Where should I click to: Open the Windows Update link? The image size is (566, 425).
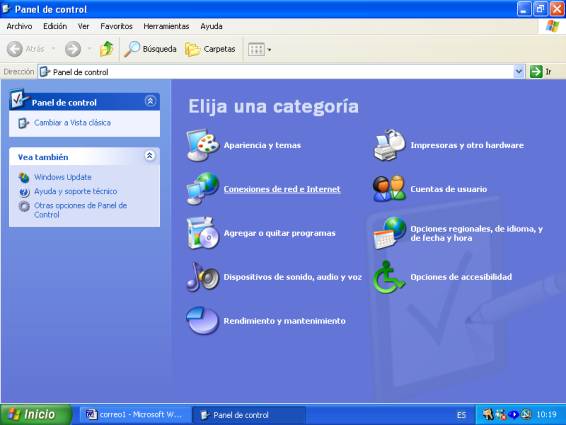(x=62, y=177)
